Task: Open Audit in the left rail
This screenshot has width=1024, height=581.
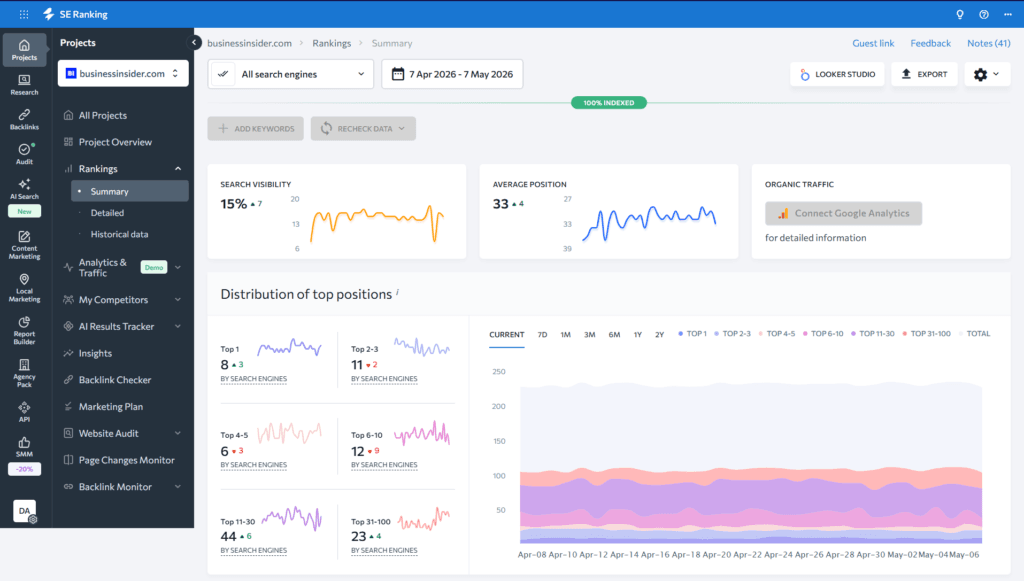Action: (24, 154)
